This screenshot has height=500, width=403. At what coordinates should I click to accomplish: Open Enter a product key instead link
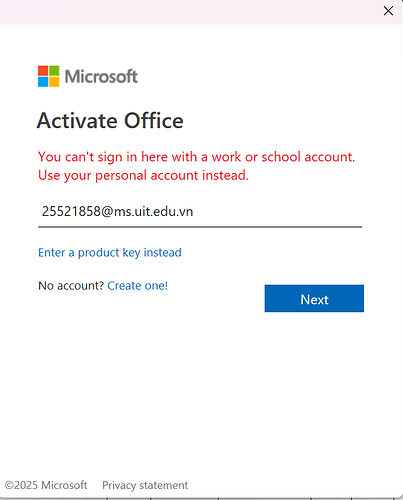110,253
